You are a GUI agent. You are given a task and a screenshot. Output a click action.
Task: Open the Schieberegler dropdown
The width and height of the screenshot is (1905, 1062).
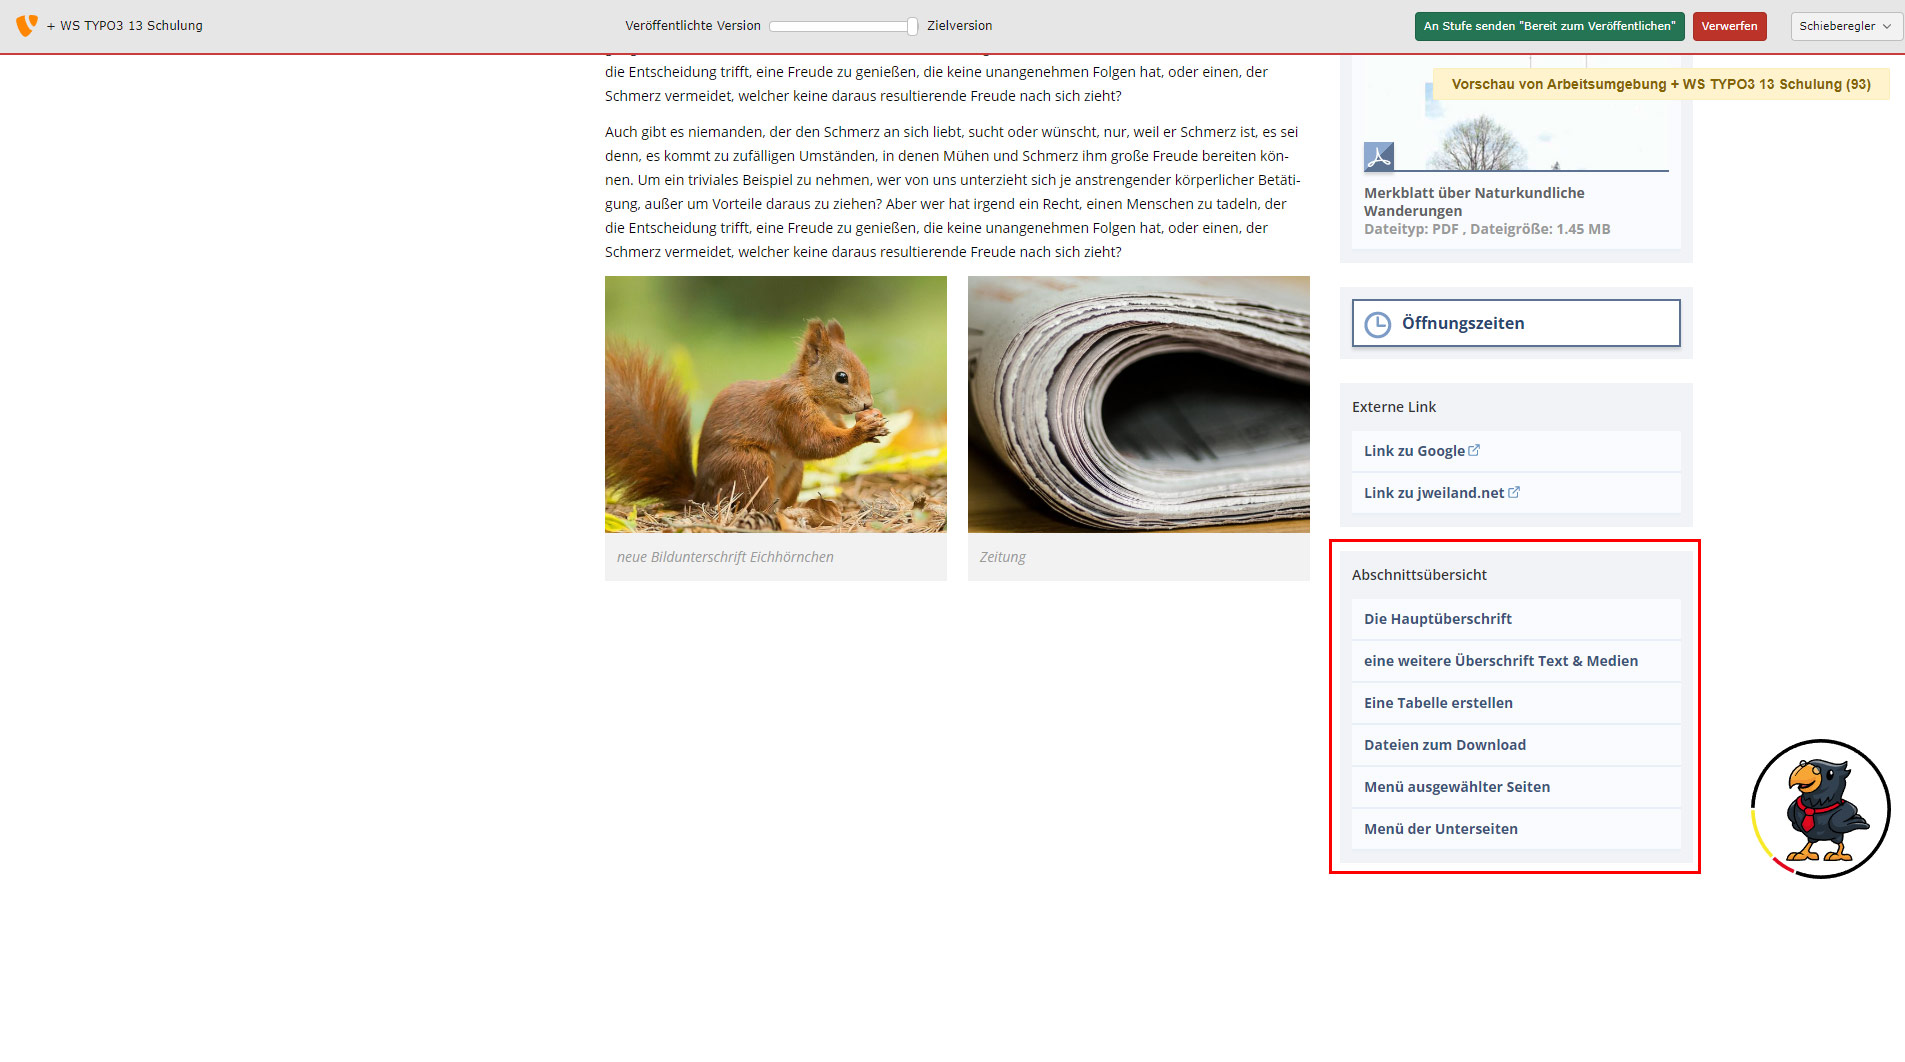point(1845,26)
